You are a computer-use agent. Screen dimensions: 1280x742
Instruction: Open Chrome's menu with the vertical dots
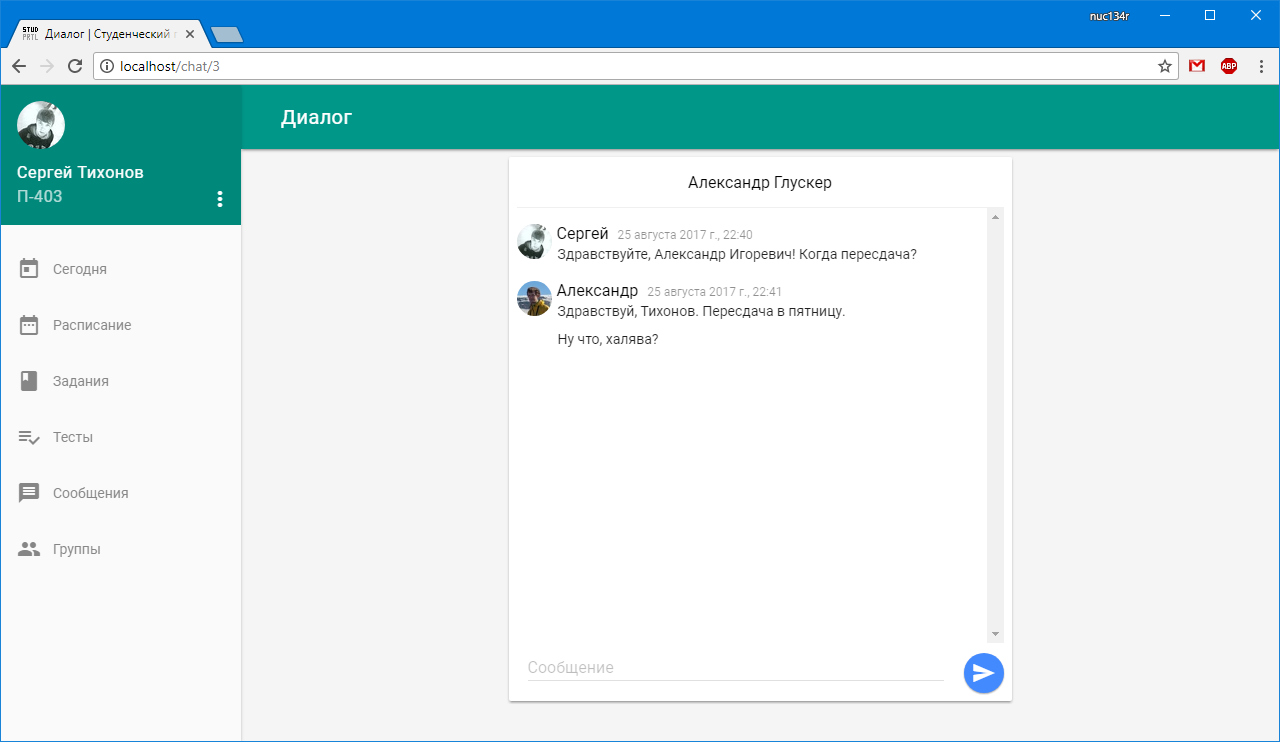coord(1261,66)
